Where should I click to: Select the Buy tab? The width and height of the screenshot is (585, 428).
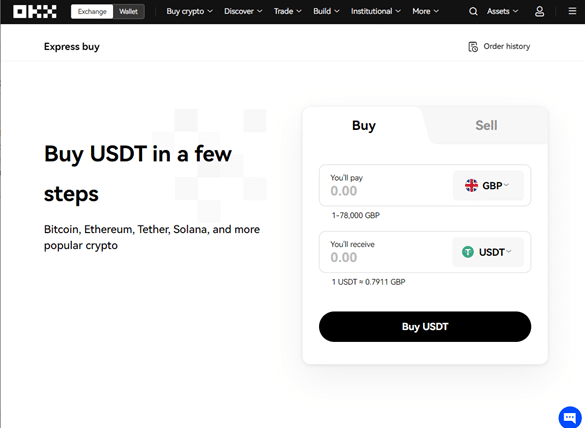[364, 125]
